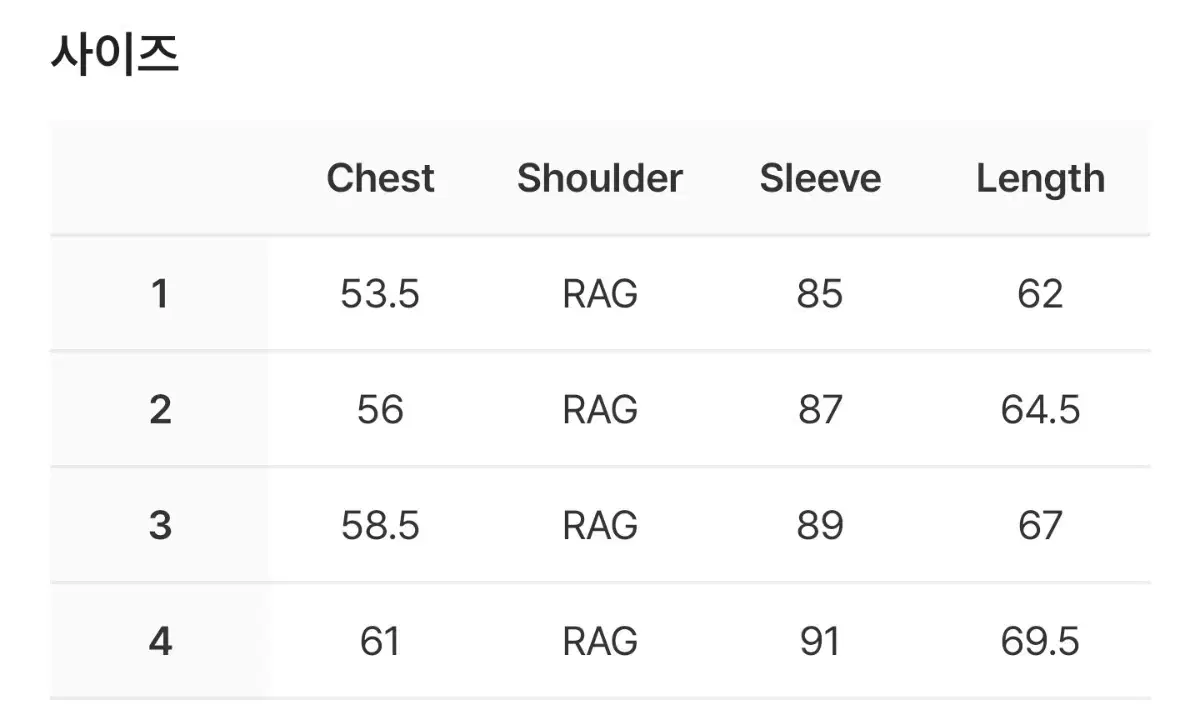Click the RAG cell in size 1 row
1200x715 pixels.
600,294
